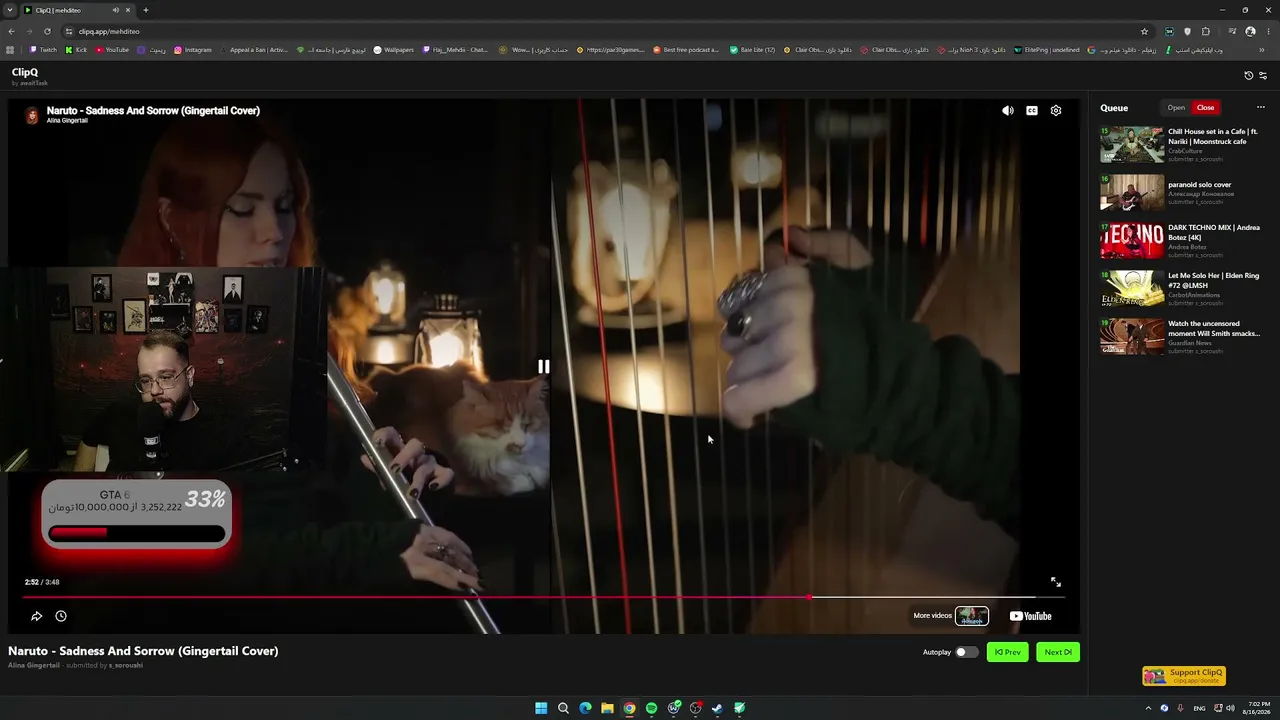
Task: Click the Alina Gingertail channel avatar
Action: click(32, 115)
